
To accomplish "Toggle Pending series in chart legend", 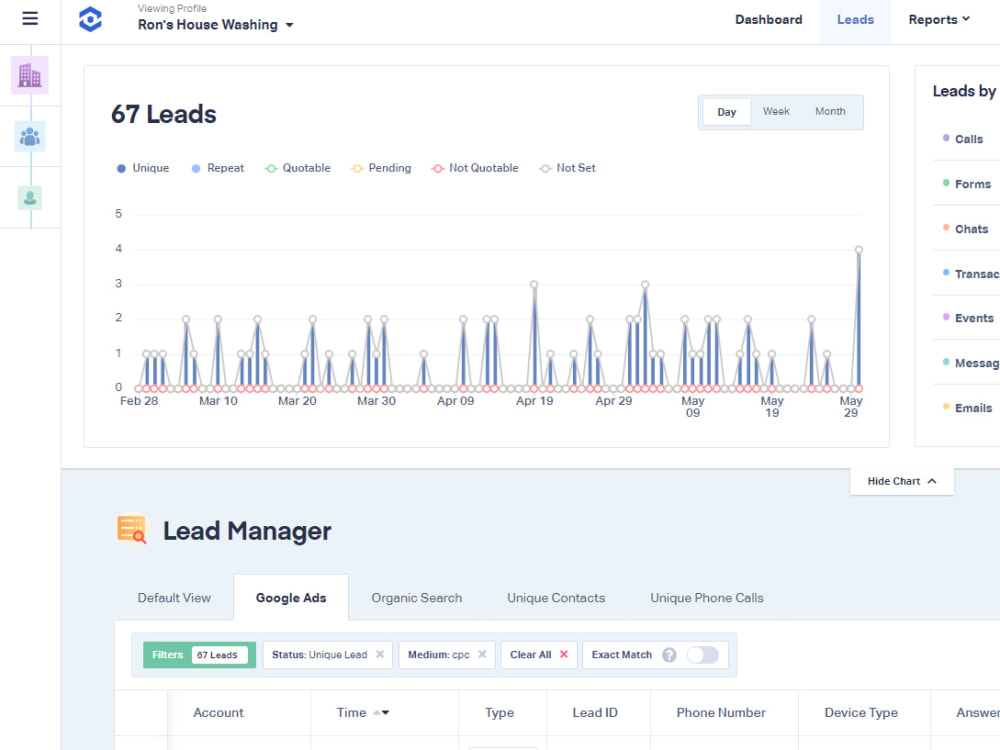I will pyautogui.click(x=381, y=168).
